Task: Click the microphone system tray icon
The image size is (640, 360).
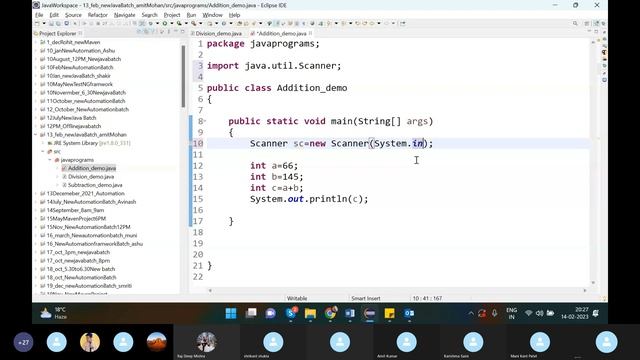Action: [x=494, y=313]
